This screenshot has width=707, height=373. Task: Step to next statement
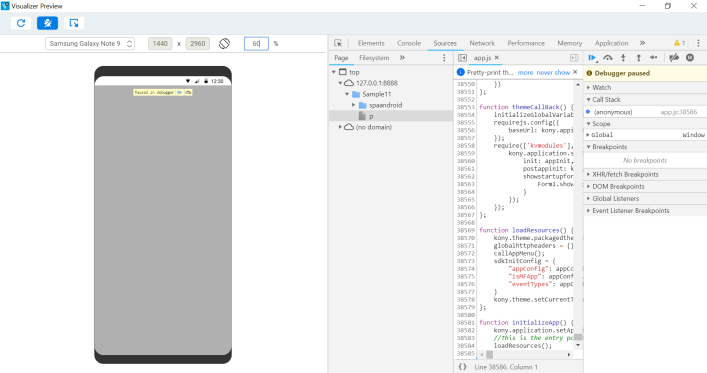[x=654, y=58]
